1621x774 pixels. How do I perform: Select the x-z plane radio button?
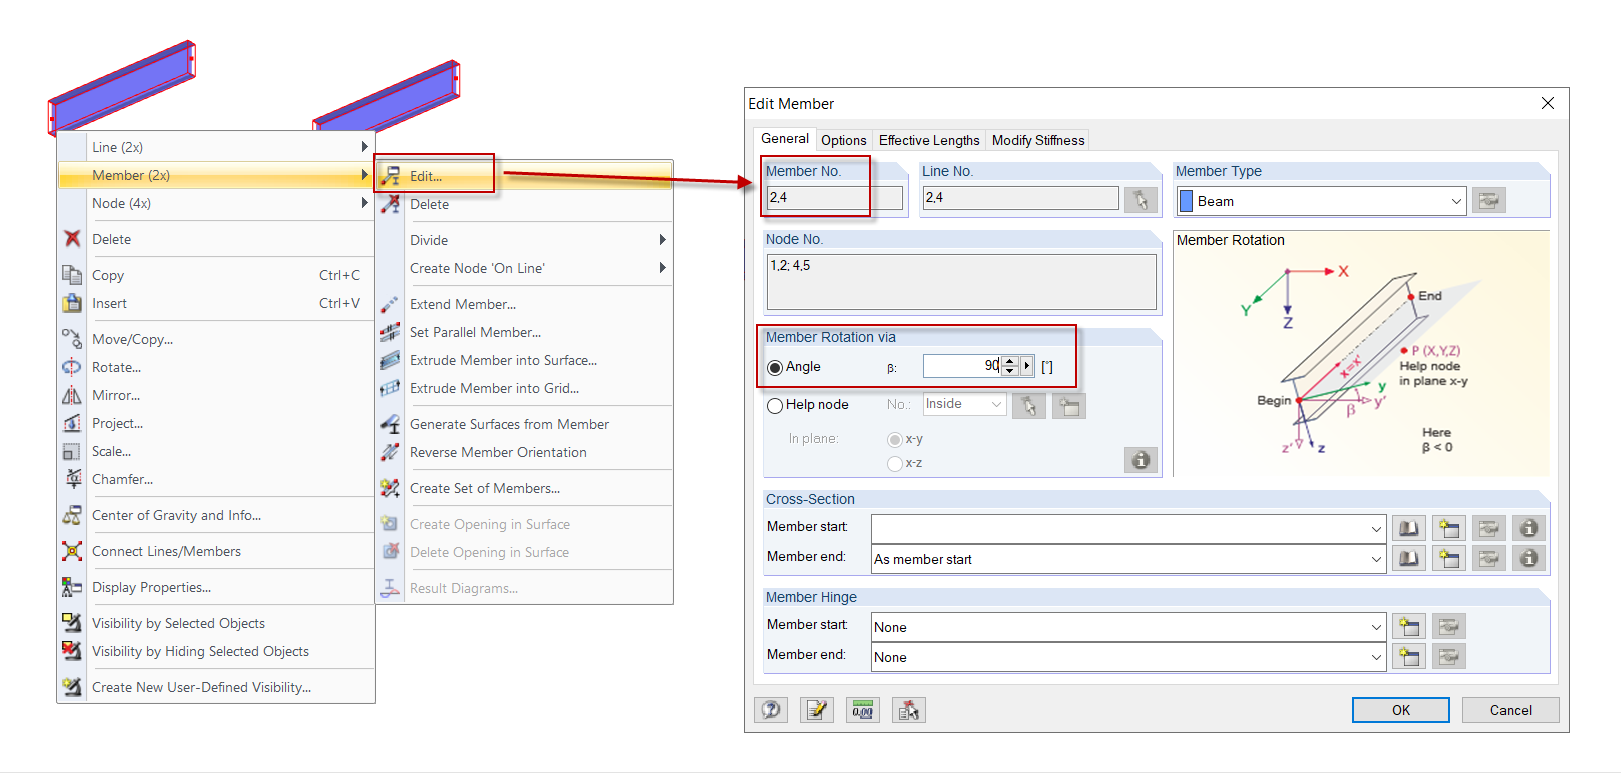click(895, 464)
